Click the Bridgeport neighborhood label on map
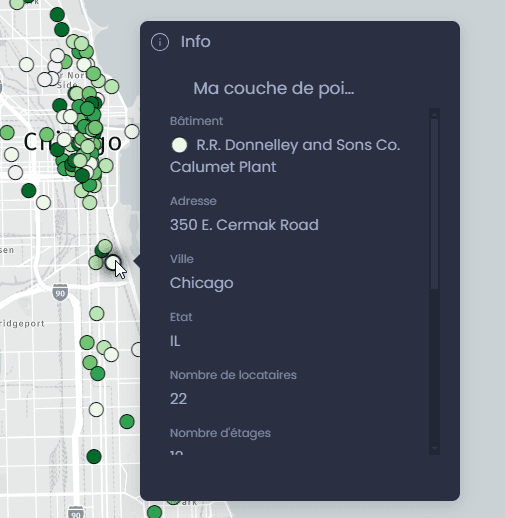505x518 pixels. pyautogui.click(x=22, y=323)
